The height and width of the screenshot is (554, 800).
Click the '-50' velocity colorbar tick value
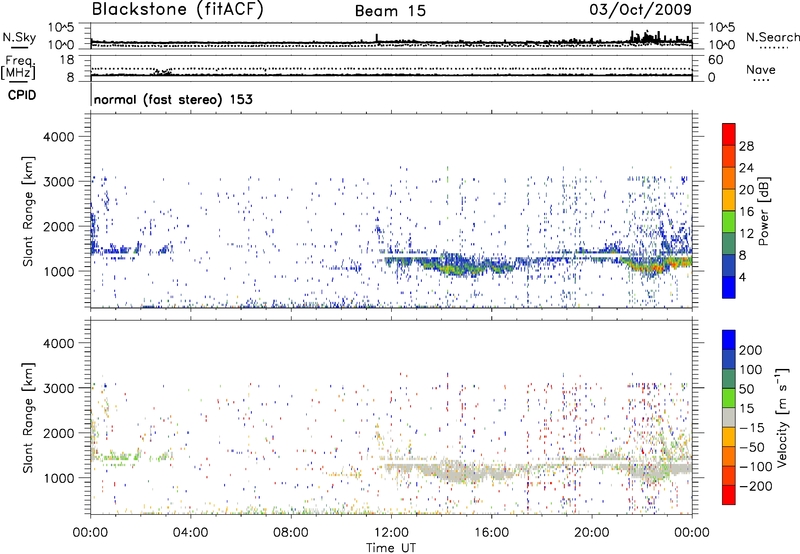pyautogui.click(x=752, y=447)
